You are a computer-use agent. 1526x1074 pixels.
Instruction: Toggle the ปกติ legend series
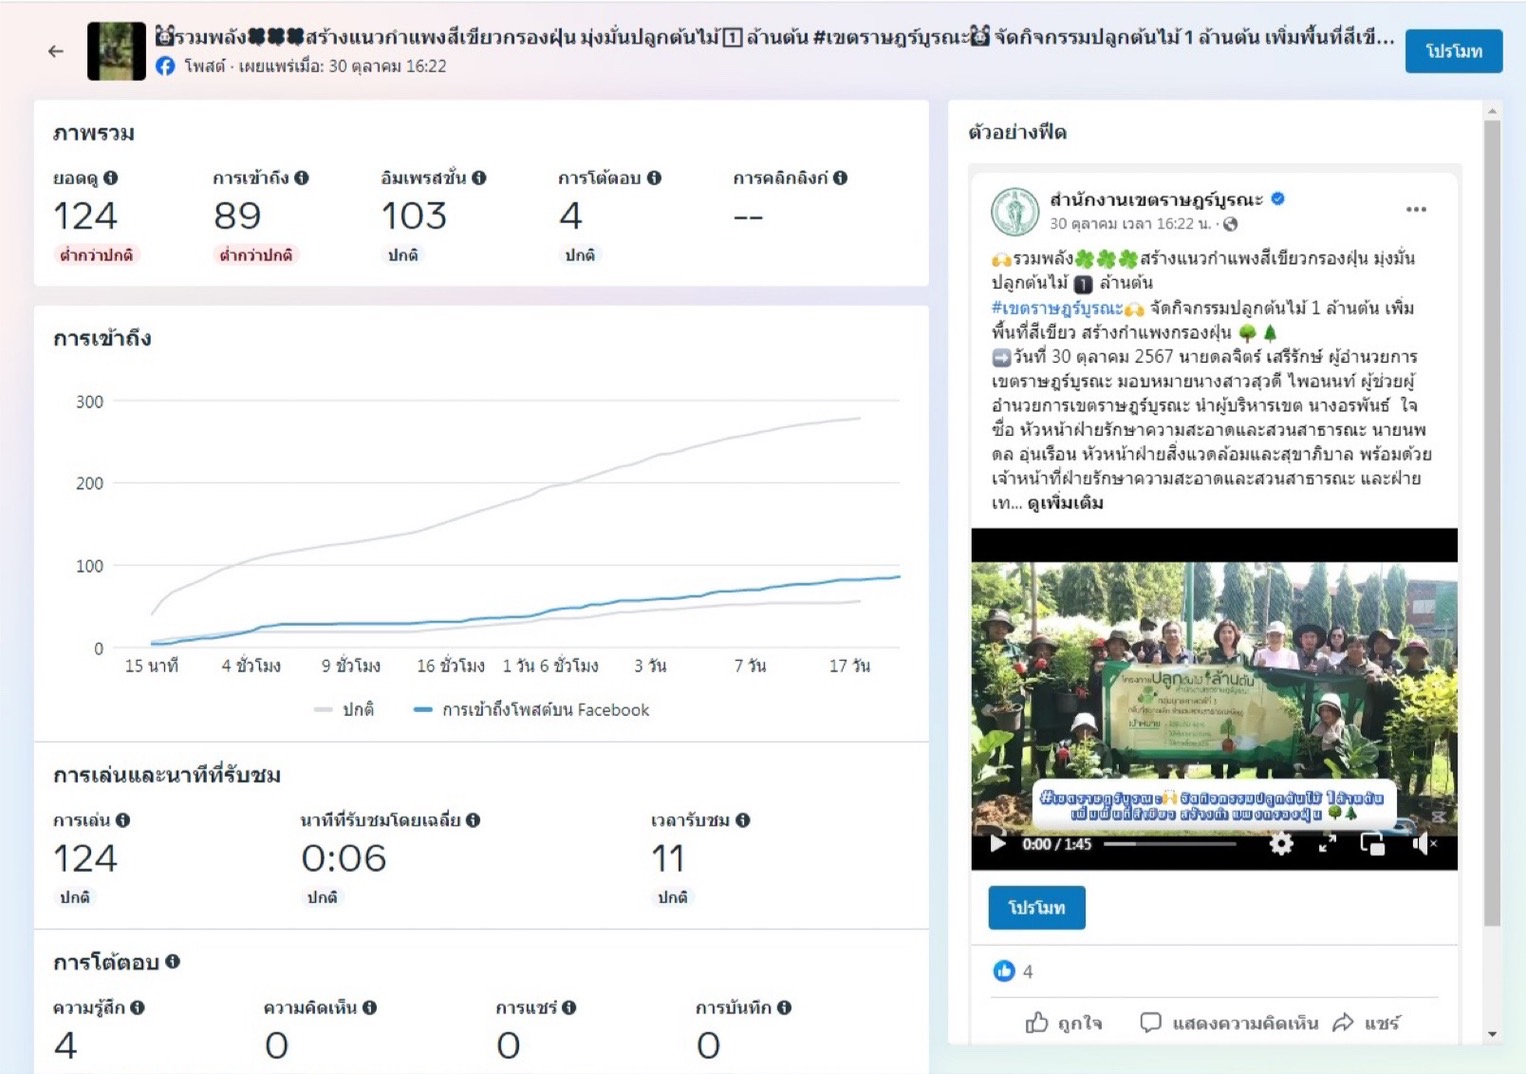(x=344, y=710)
